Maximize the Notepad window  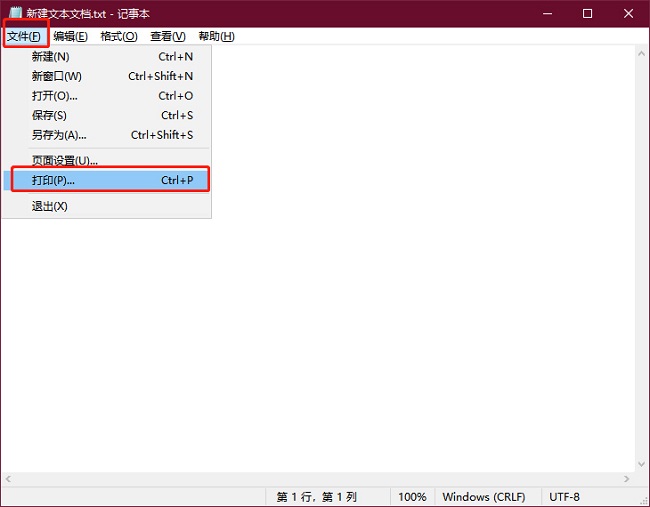click(587, 14)
